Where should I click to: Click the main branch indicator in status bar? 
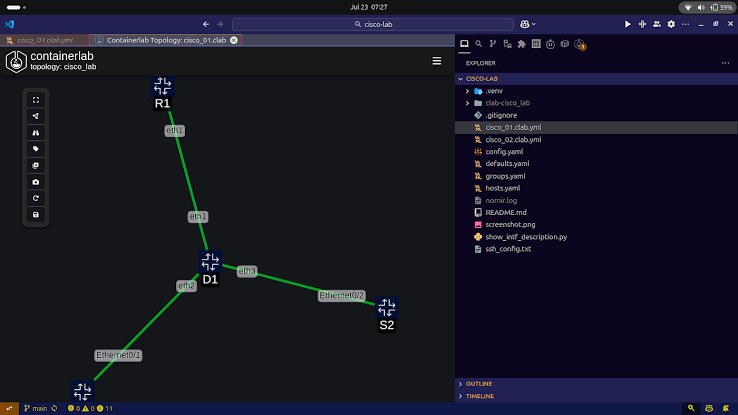[36, 408]
